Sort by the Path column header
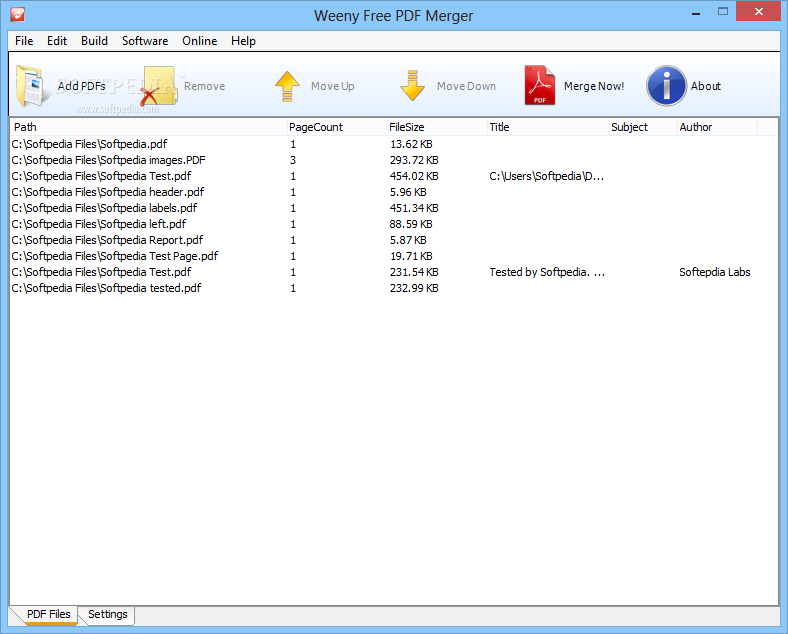 [x=149, y=127]
